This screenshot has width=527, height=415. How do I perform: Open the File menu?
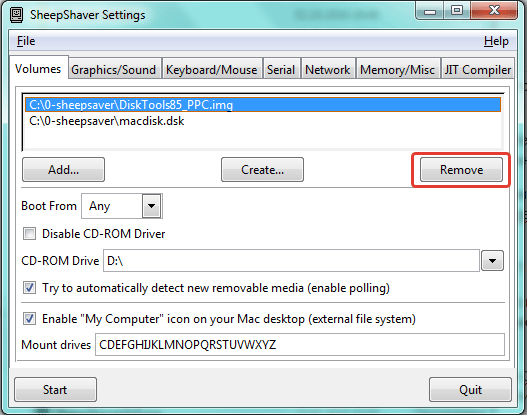[26, 41]
